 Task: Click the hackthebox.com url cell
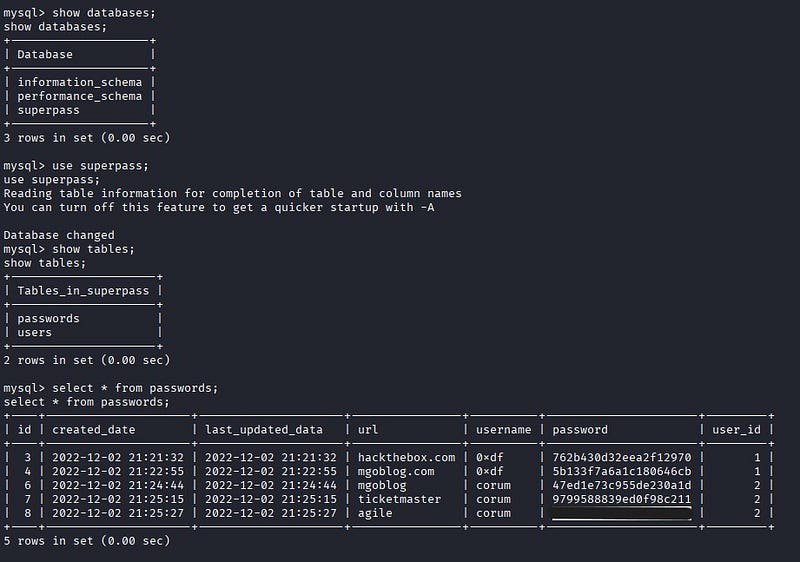click(x=406, y=458)
